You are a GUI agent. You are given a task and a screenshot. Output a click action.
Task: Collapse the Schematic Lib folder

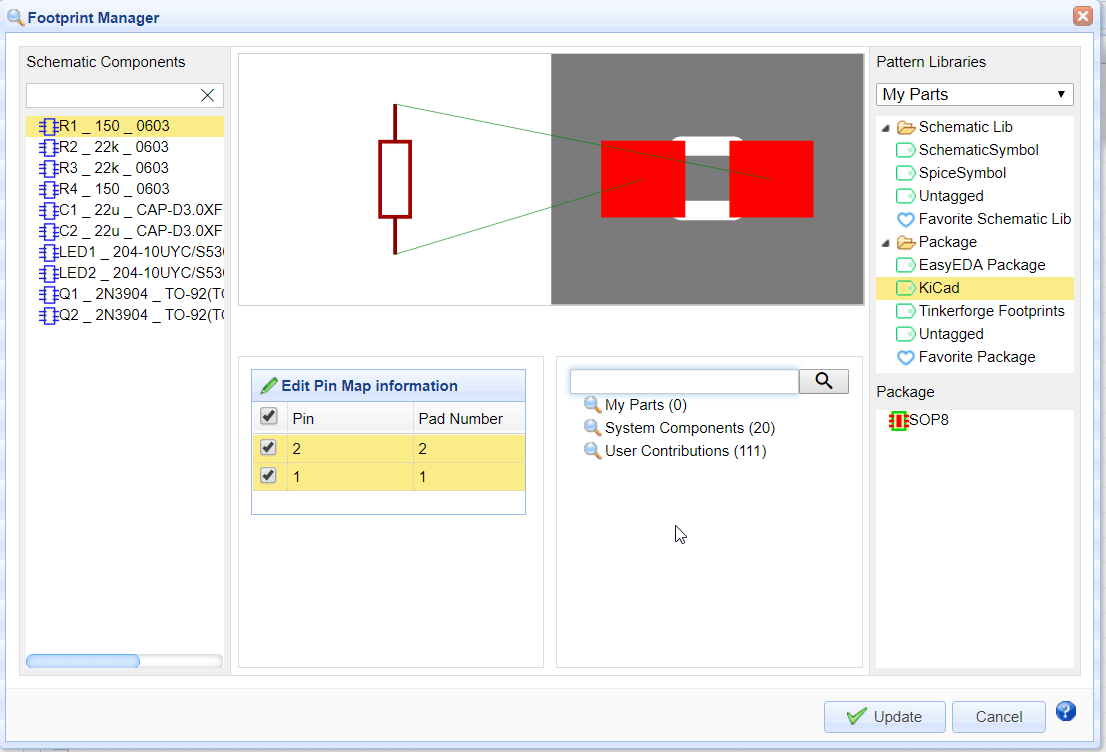point(885,128)
